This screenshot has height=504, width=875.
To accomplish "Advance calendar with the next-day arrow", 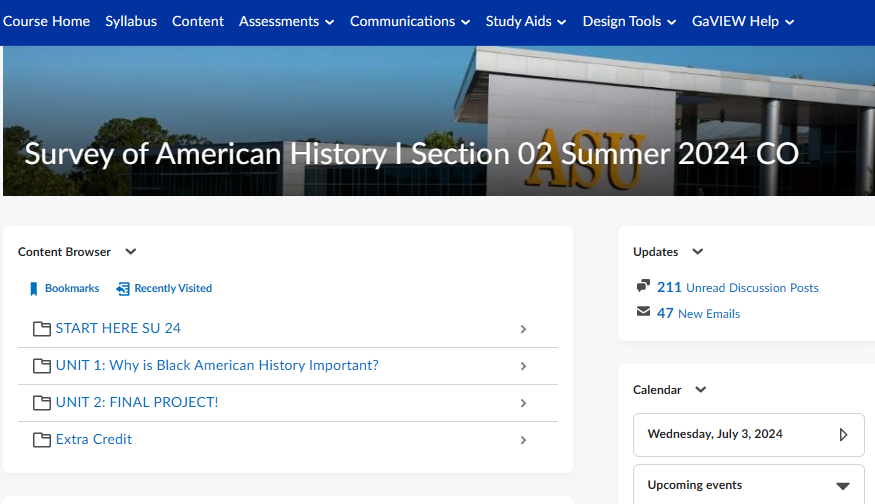I will pos(843,435).
